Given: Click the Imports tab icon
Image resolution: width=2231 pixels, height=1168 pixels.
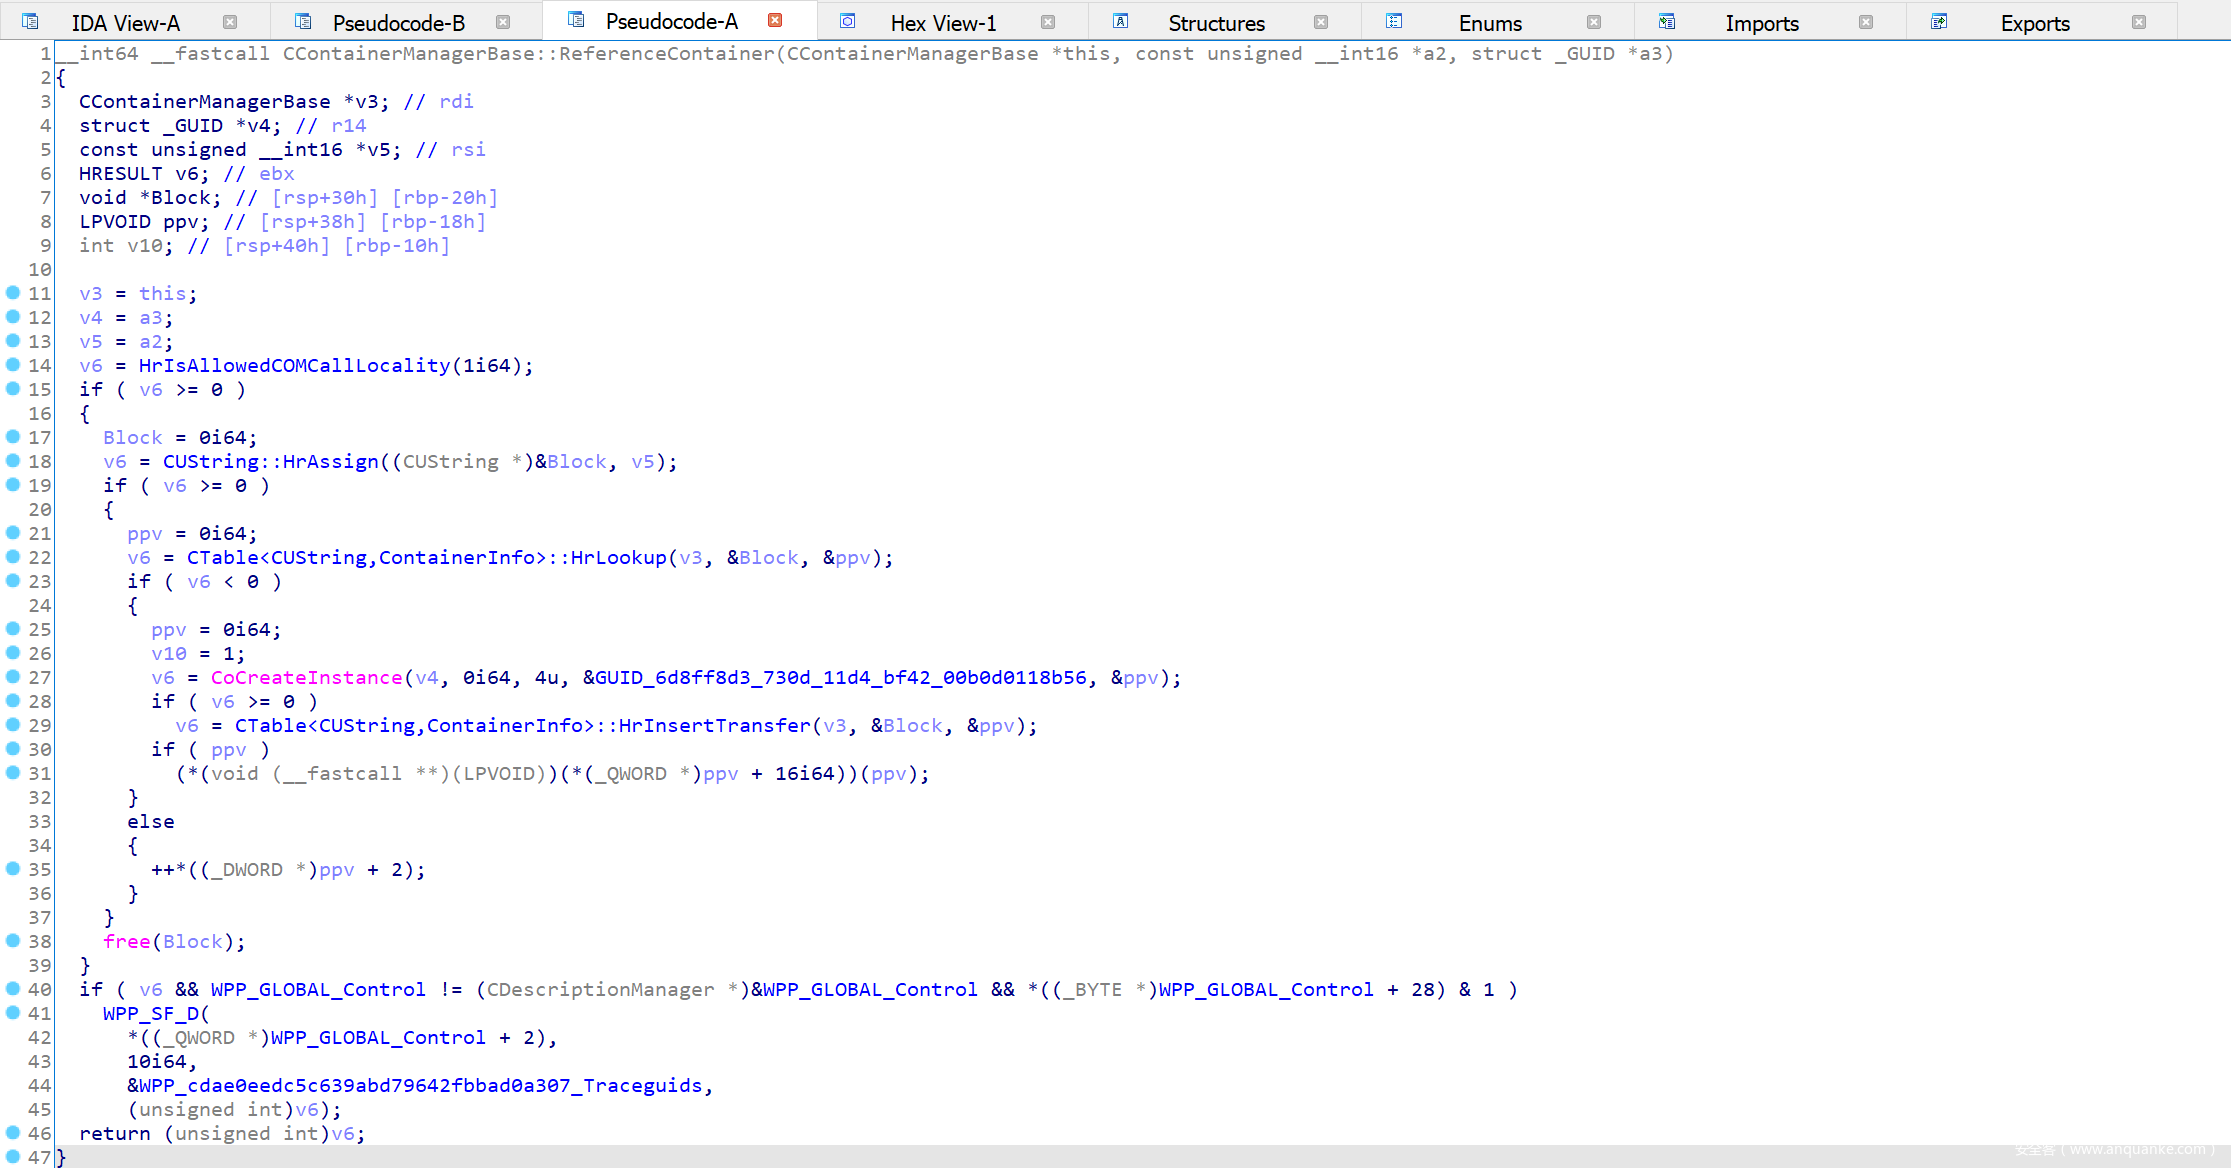Looking at the screenshot, I should [1667, 21].
